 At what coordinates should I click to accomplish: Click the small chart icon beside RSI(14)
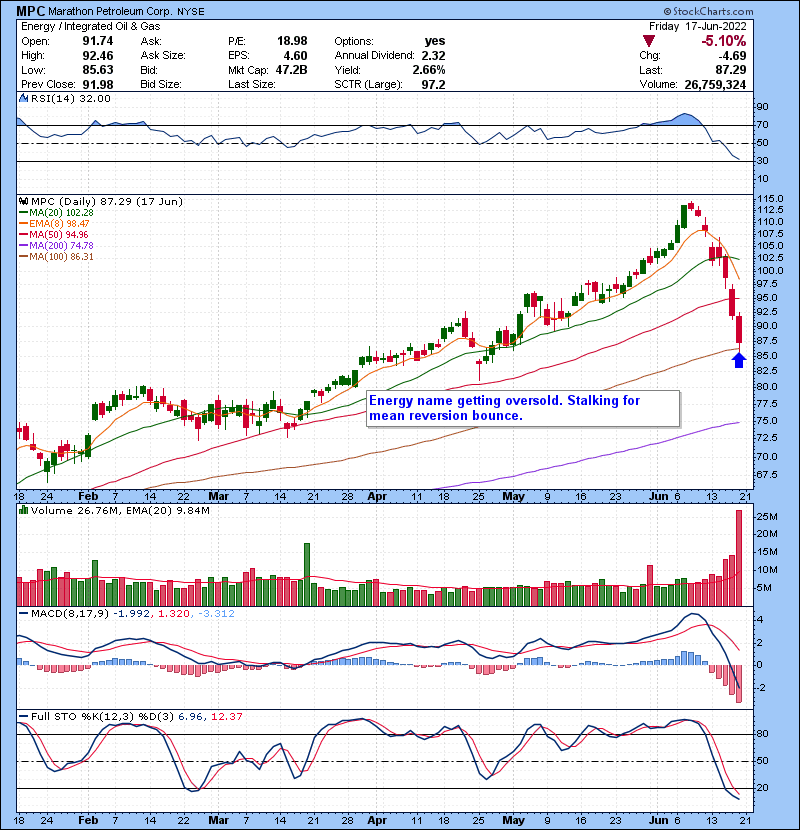(23, 98)
